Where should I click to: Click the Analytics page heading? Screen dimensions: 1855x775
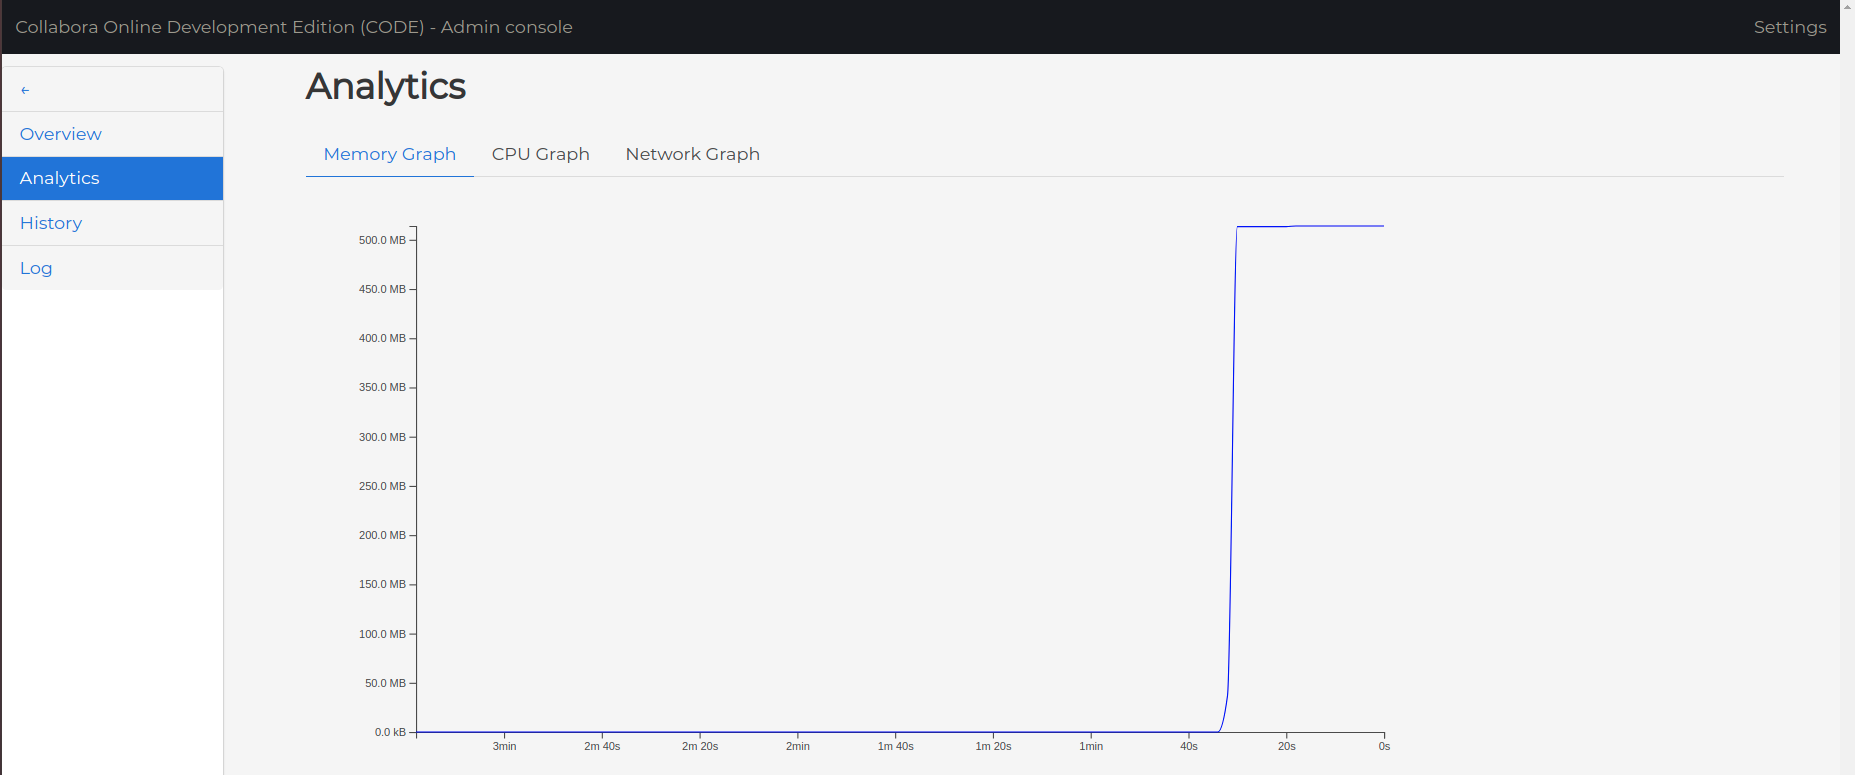coord(386,87)
